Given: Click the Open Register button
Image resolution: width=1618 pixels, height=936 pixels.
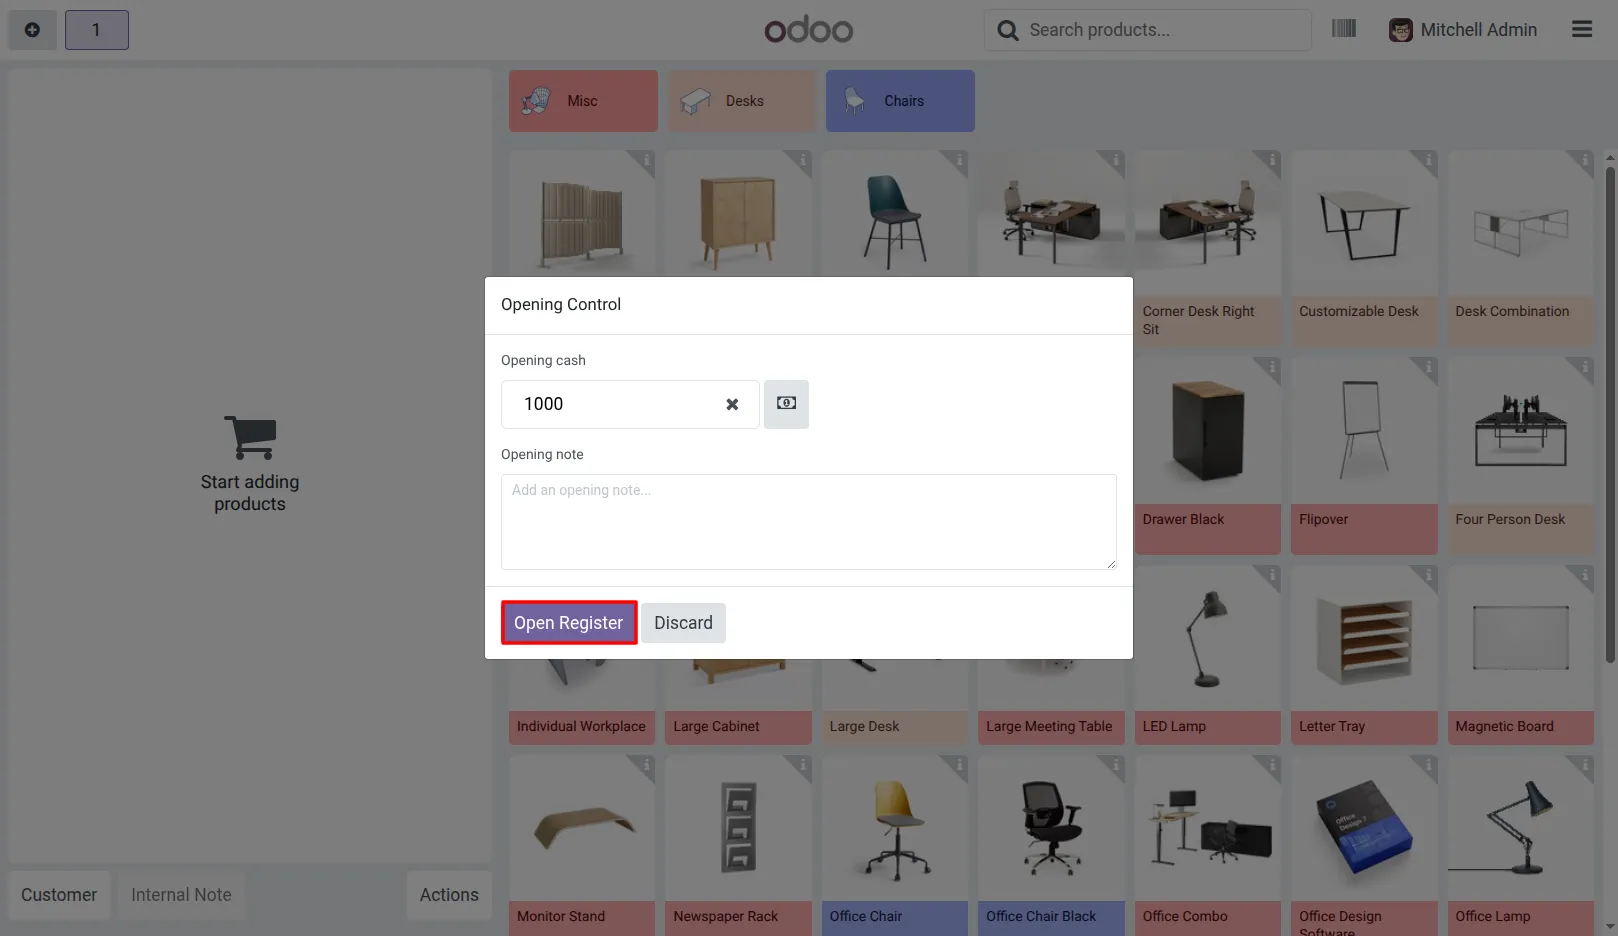Looking at the screenshot, I should [569, 623].
